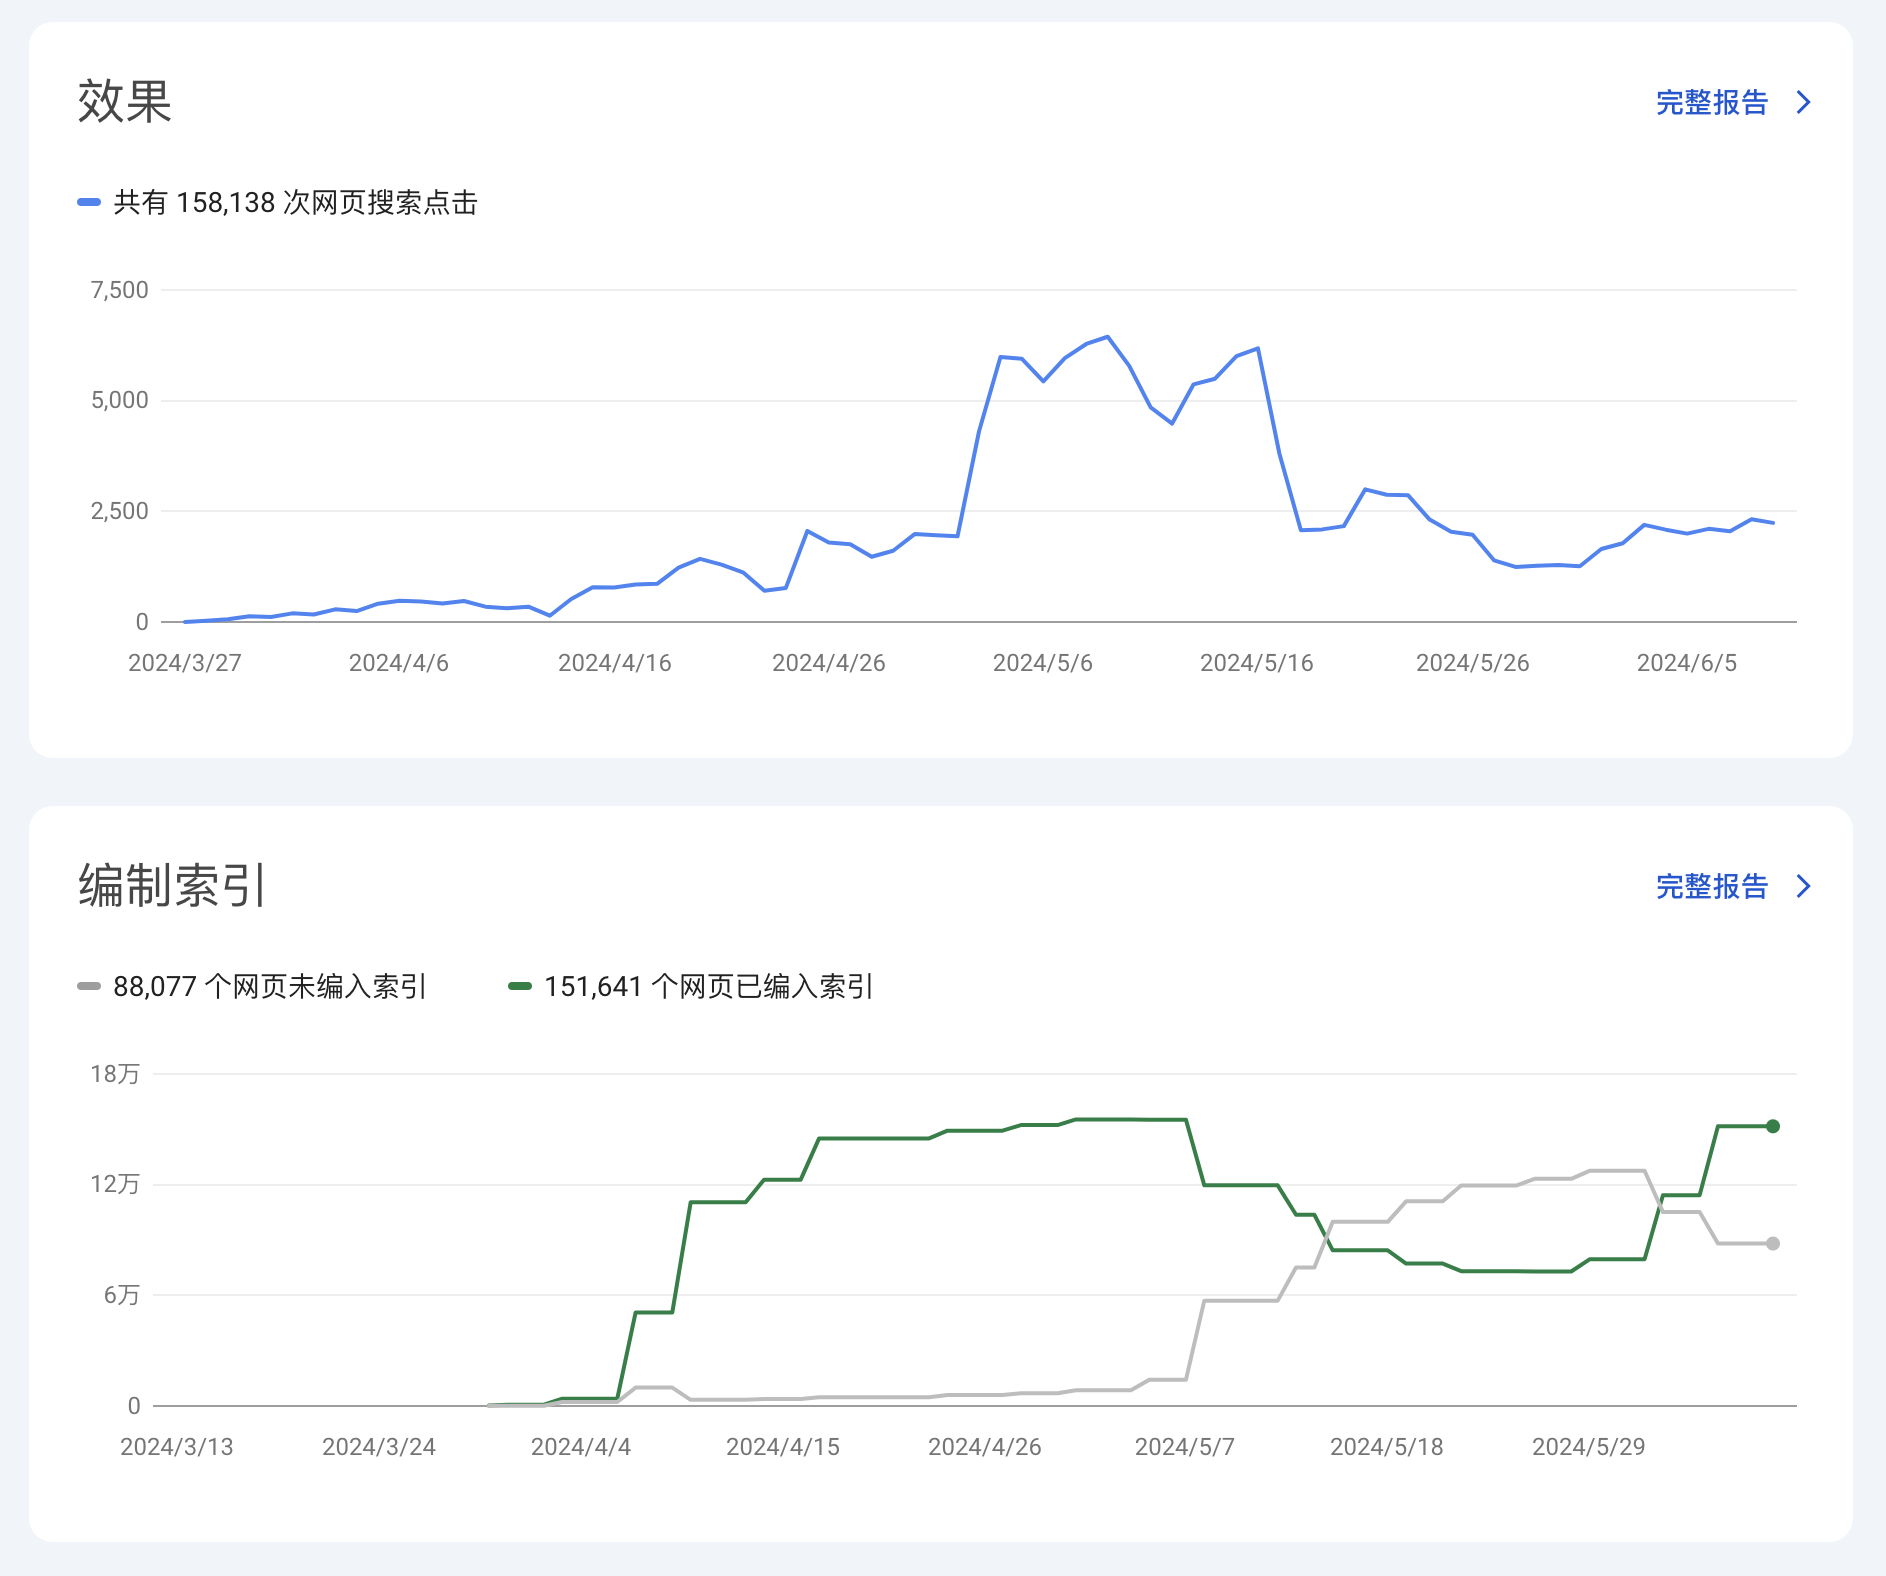Click the 2024/3/27 date label
1886x1576 pixels.
pos(185,663)
